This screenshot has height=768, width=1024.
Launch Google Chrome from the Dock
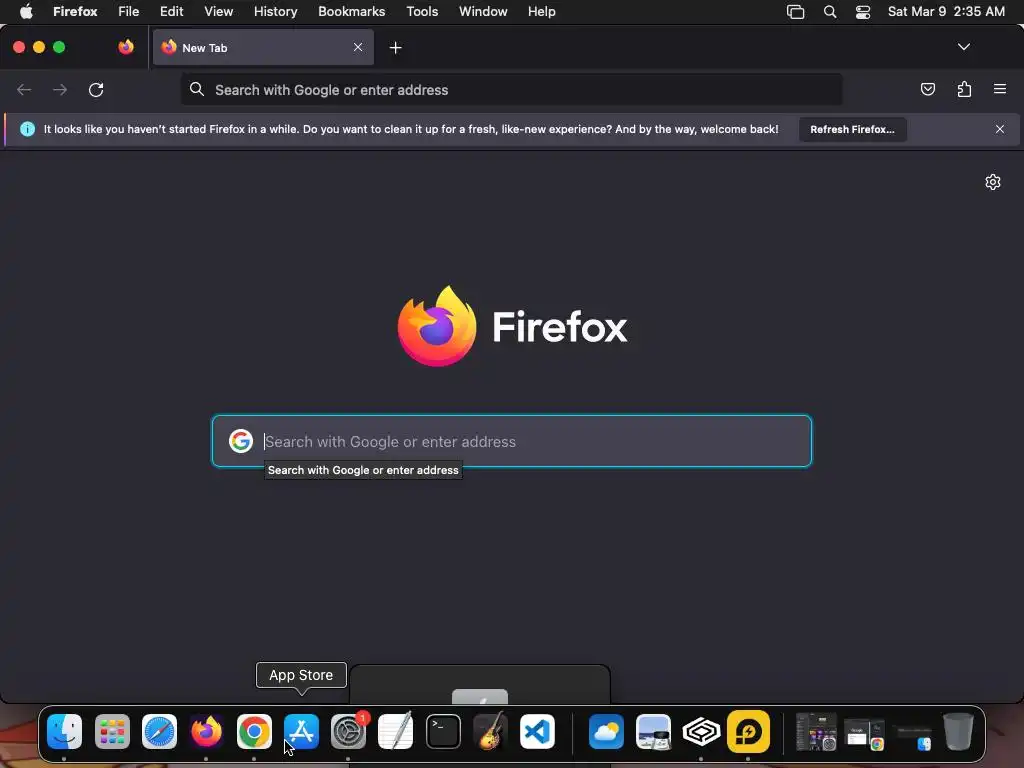[254, 731]
